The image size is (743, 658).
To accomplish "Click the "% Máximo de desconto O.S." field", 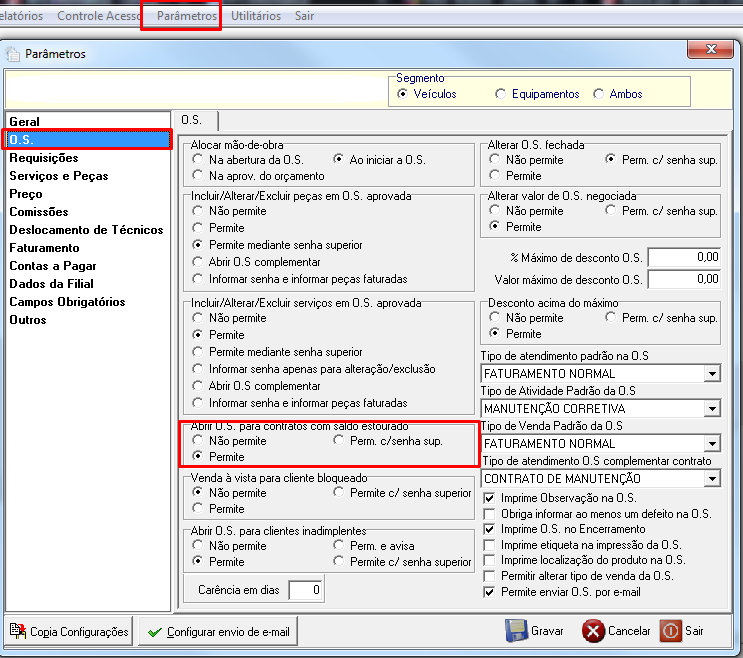I will pos(684,258).
